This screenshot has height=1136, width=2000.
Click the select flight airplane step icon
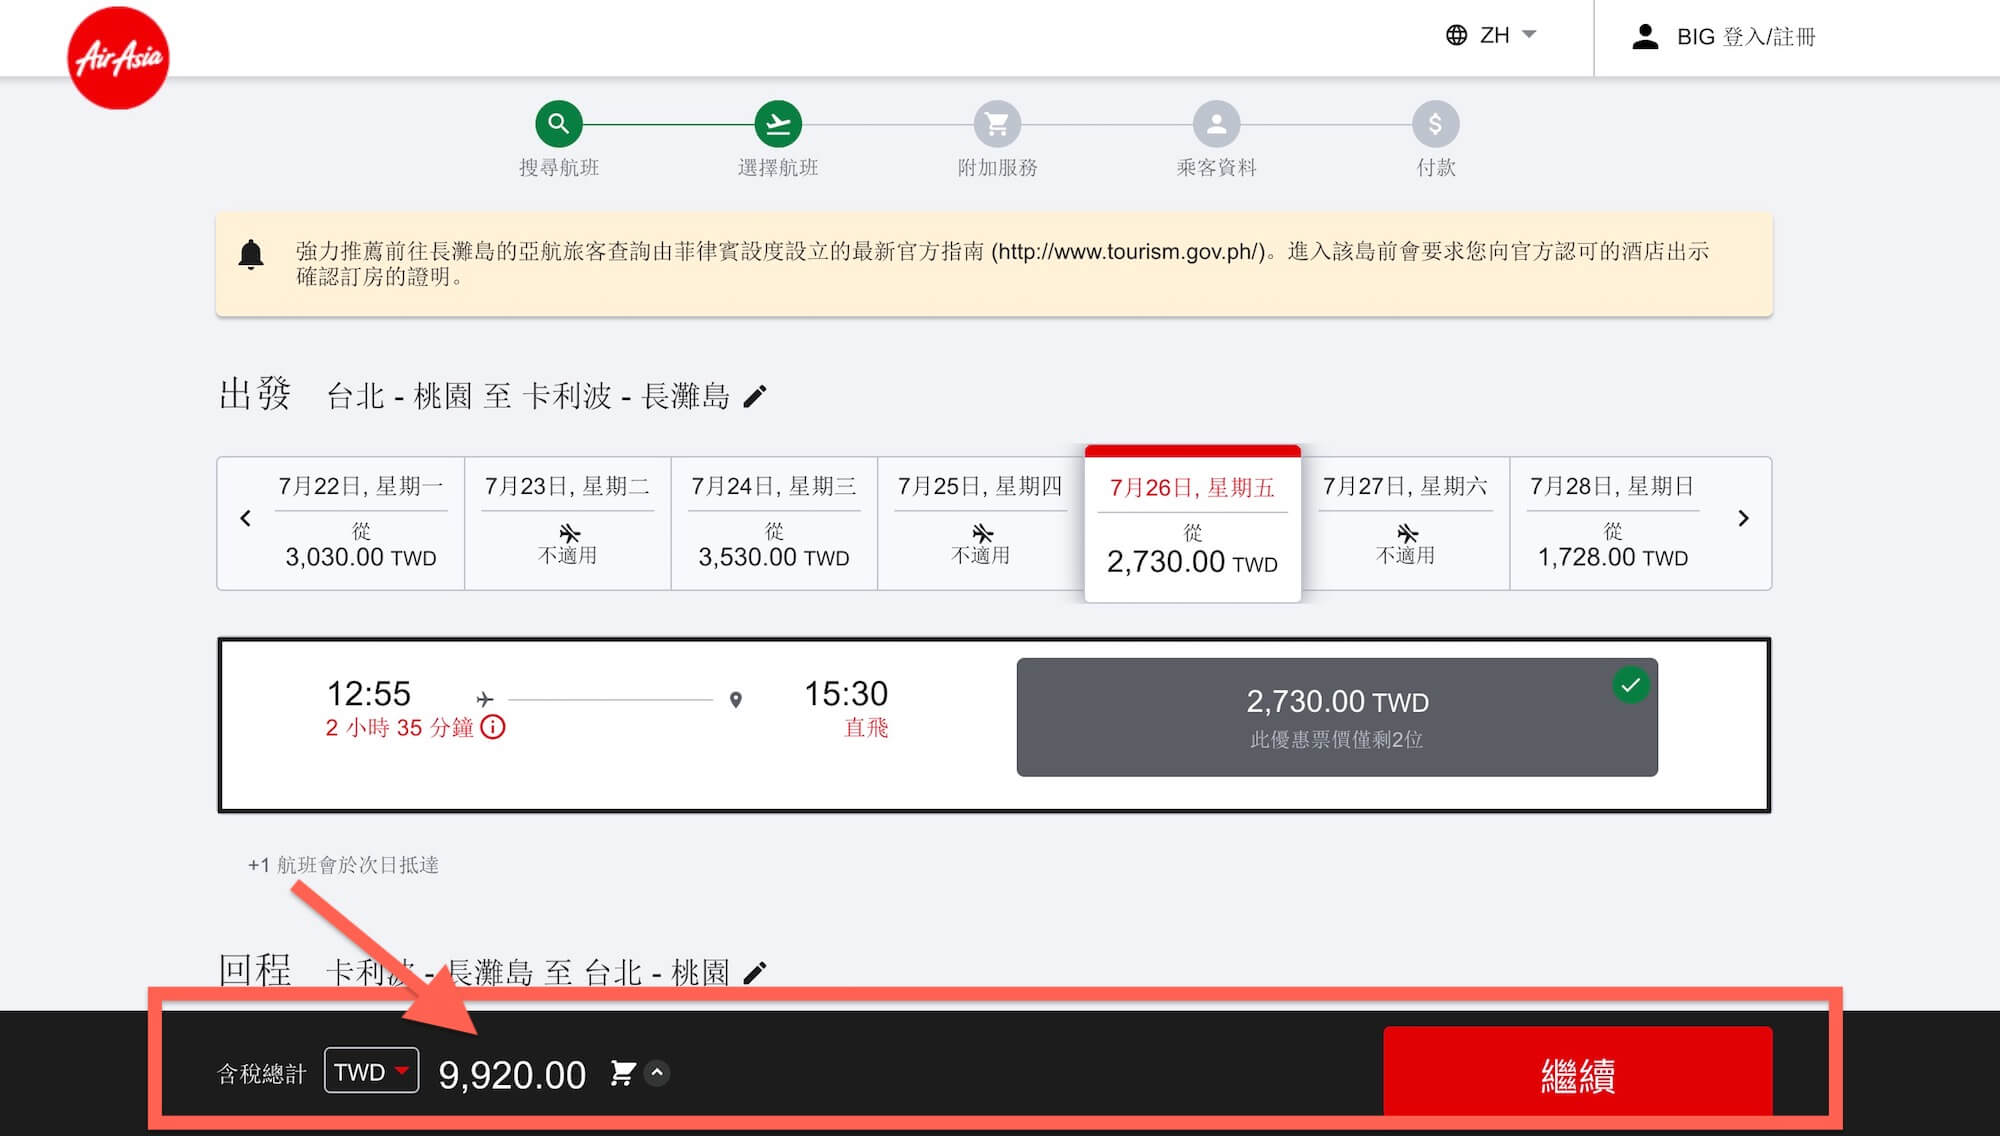pos(777,124)
